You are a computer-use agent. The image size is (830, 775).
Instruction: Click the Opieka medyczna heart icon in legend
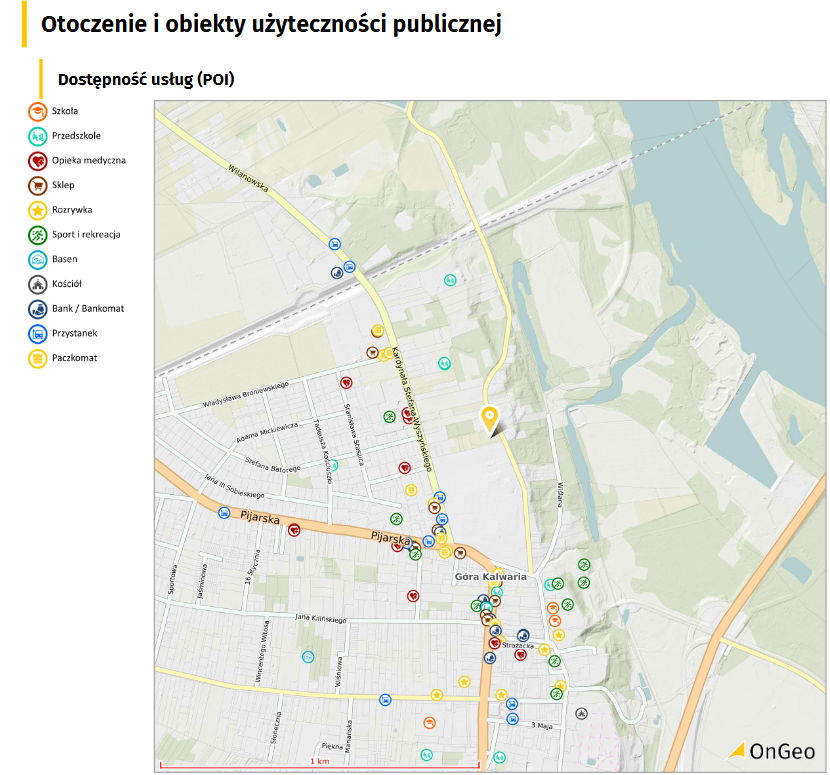pyautogui.click(x=37, y=160)
